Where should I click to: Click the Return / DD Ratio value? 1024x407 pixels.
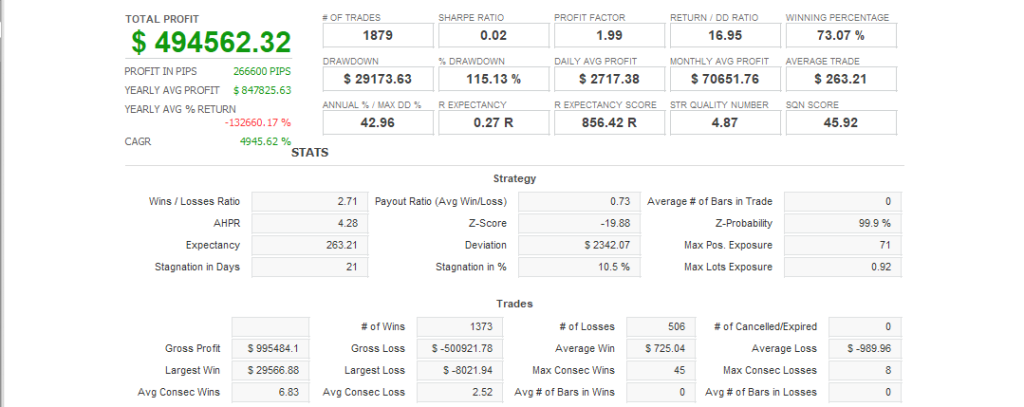click(725, 36)
